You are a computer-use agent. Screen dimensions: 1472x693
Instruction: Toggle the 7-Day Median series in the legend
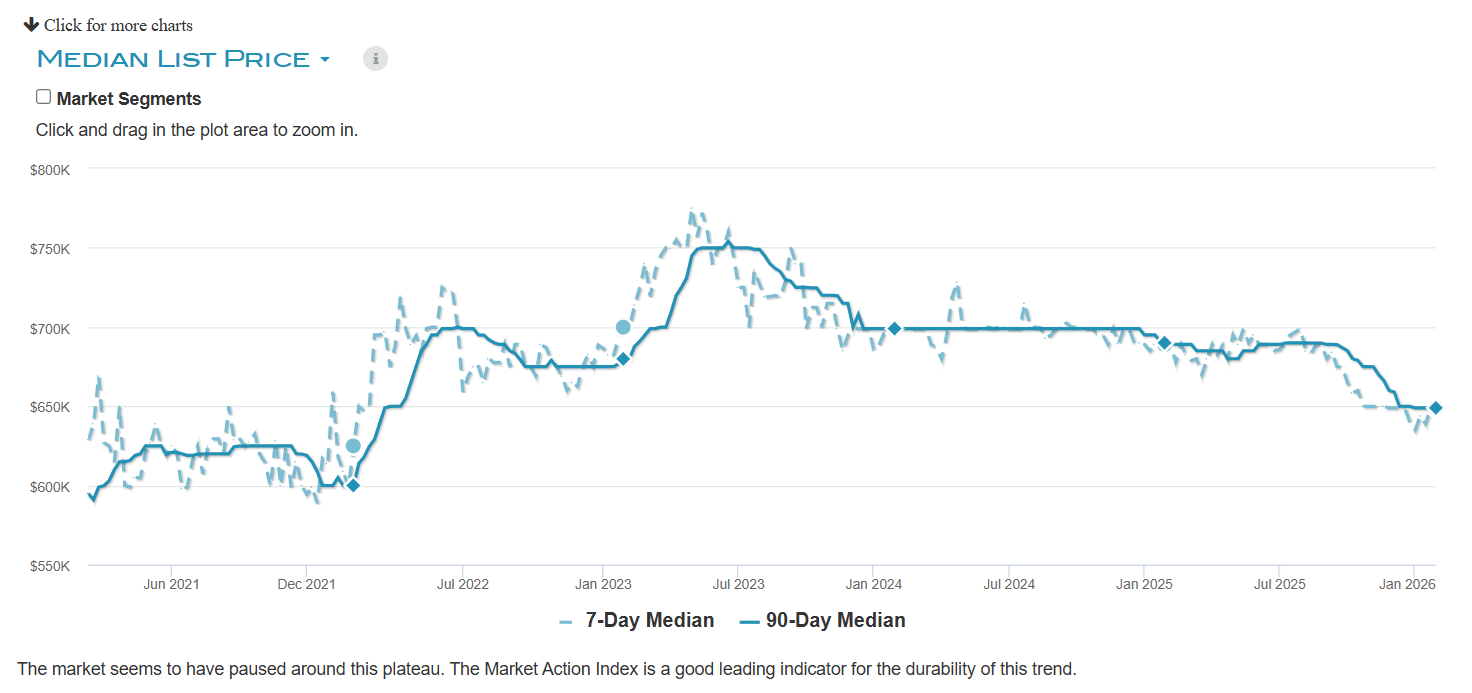(x=649, y=620)
